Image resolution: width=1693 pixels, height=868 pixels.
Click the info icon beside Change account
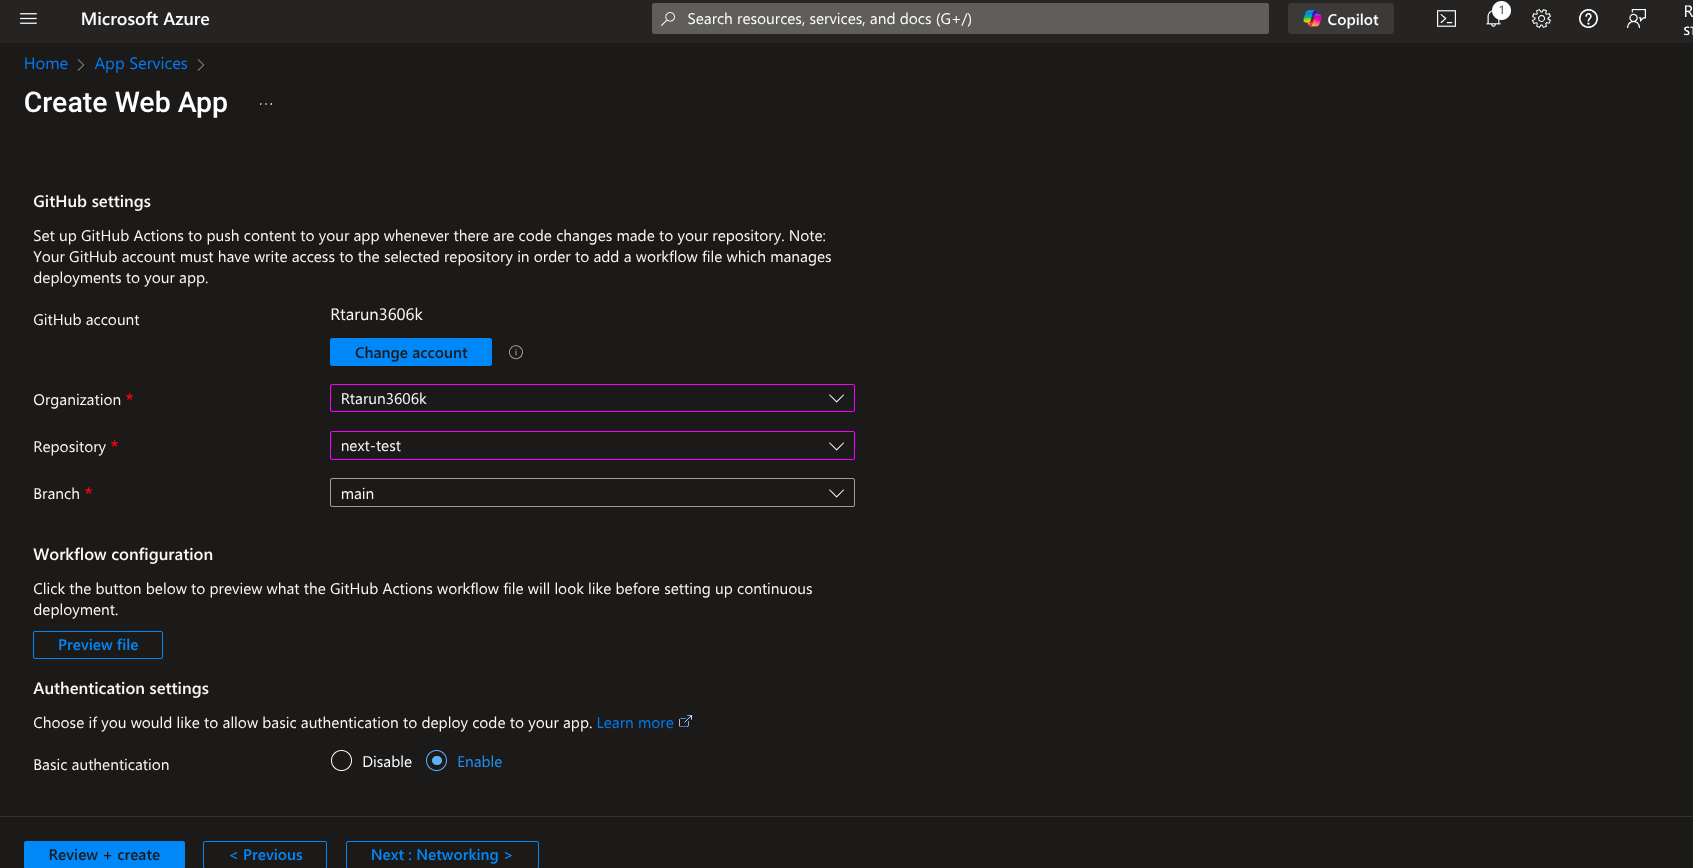click(x=516, y=352)
